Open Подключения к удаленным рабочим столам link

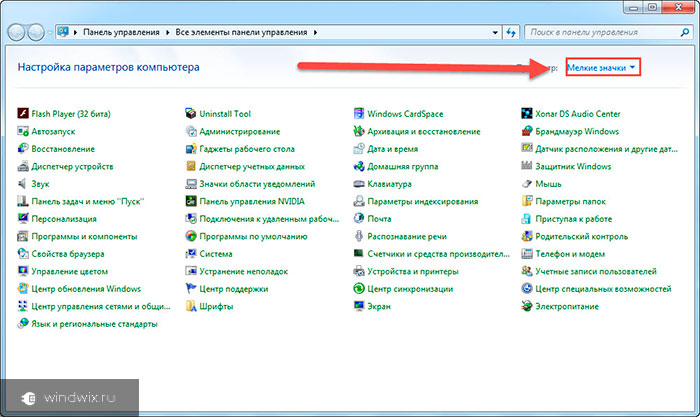pos(269,219)
